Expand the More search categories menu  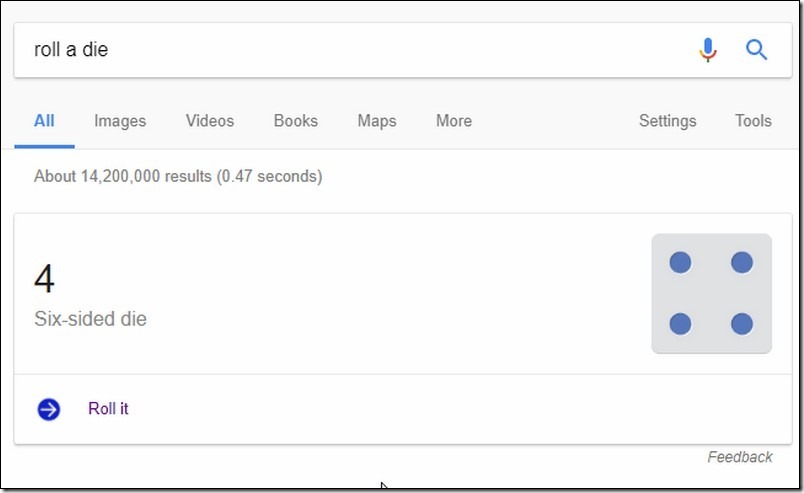[454, 121]
